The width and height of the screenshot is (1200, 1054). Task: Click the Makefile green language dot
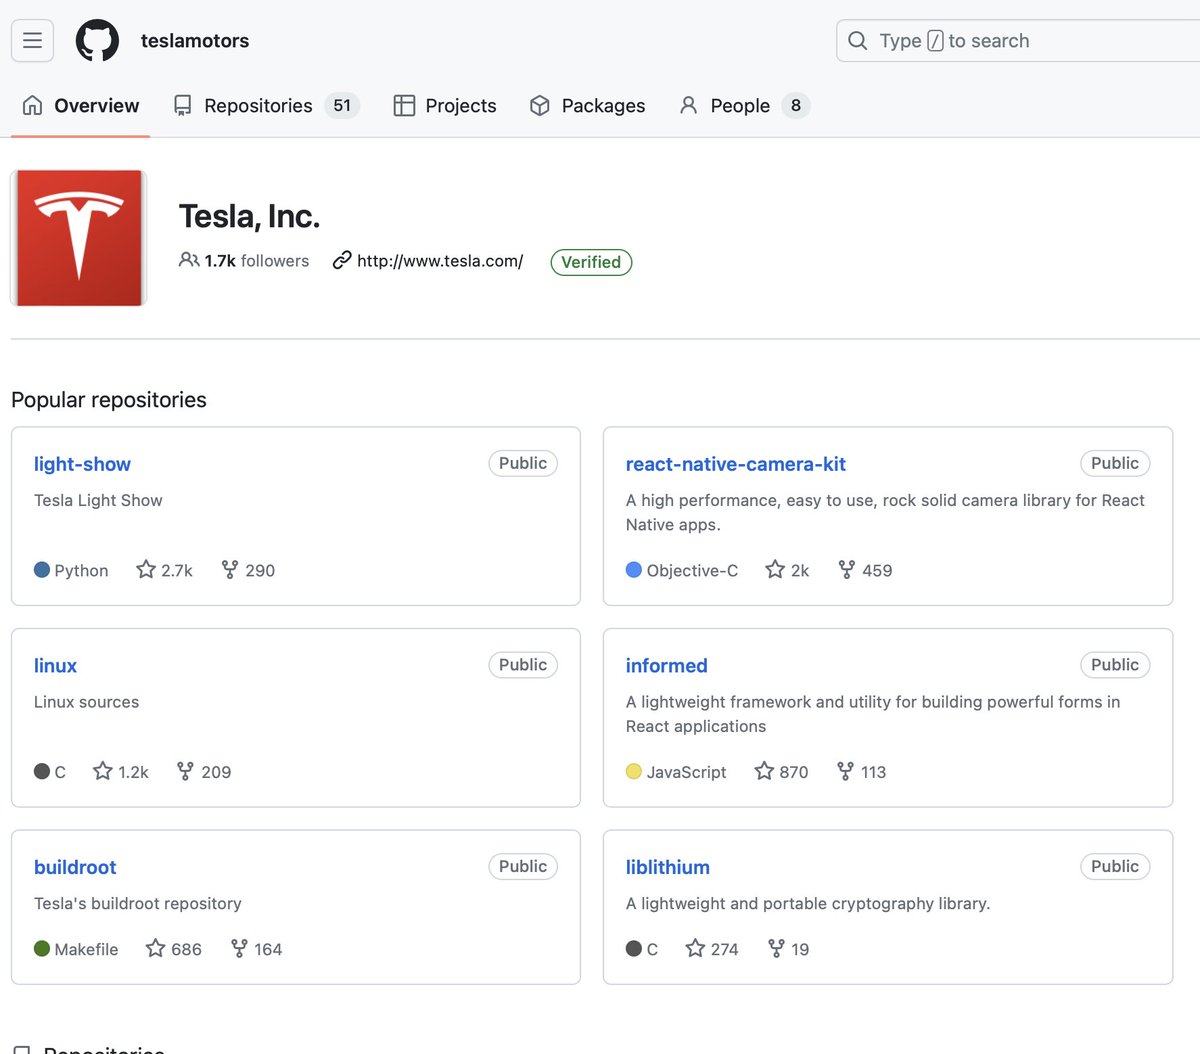click(42, 949)
